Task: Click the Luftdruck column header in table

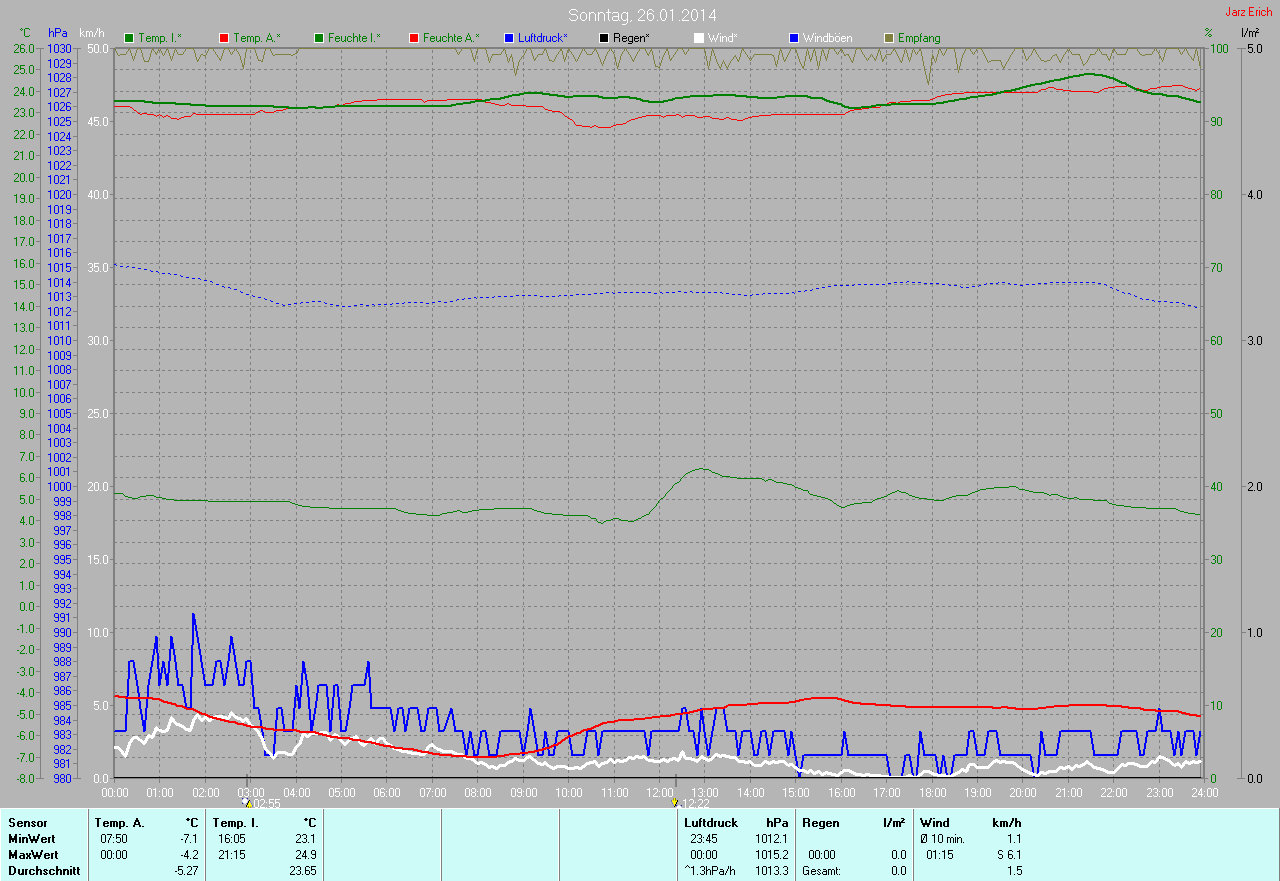Action: (x=711, y=823)
